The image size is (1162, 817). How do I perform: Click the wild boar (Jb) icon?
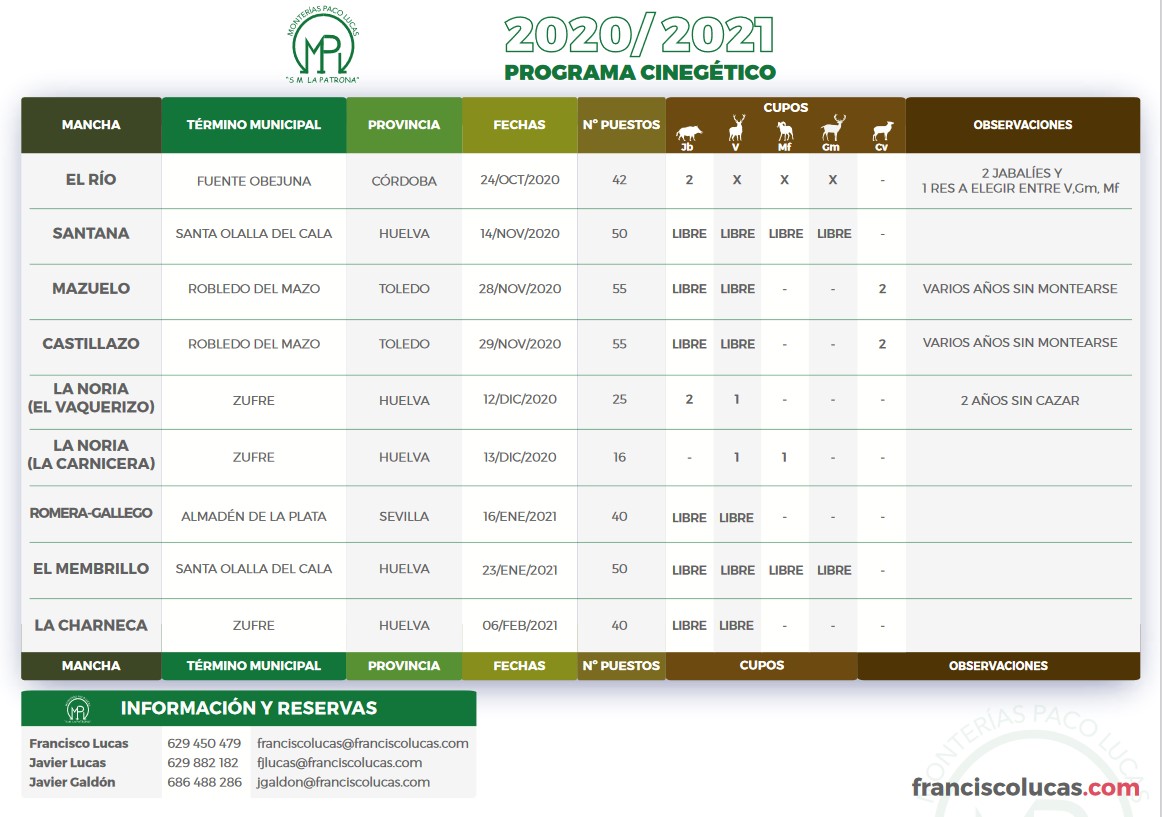(689, 131)
